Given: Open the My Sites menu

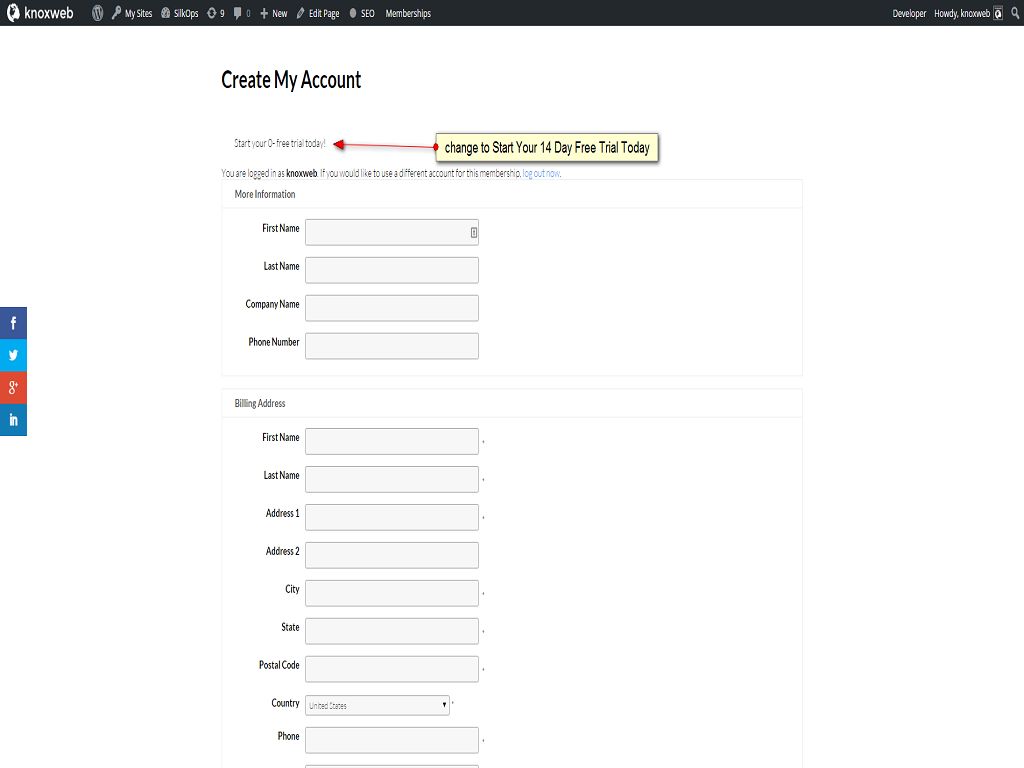Looking at the screenshot, I should (132, 13).
